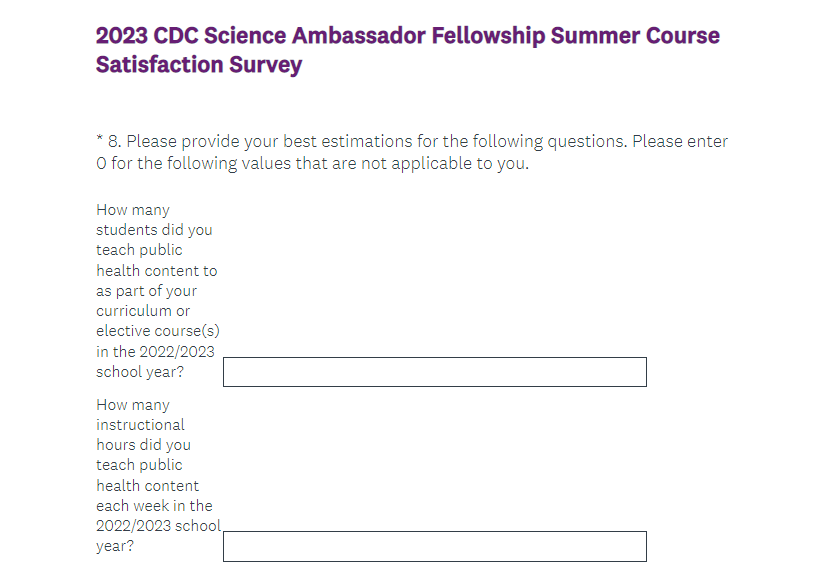The width and height of the screenshot is (831, 571).
Task: Click the 'as part of your' label line
Action: pos(146,291)
